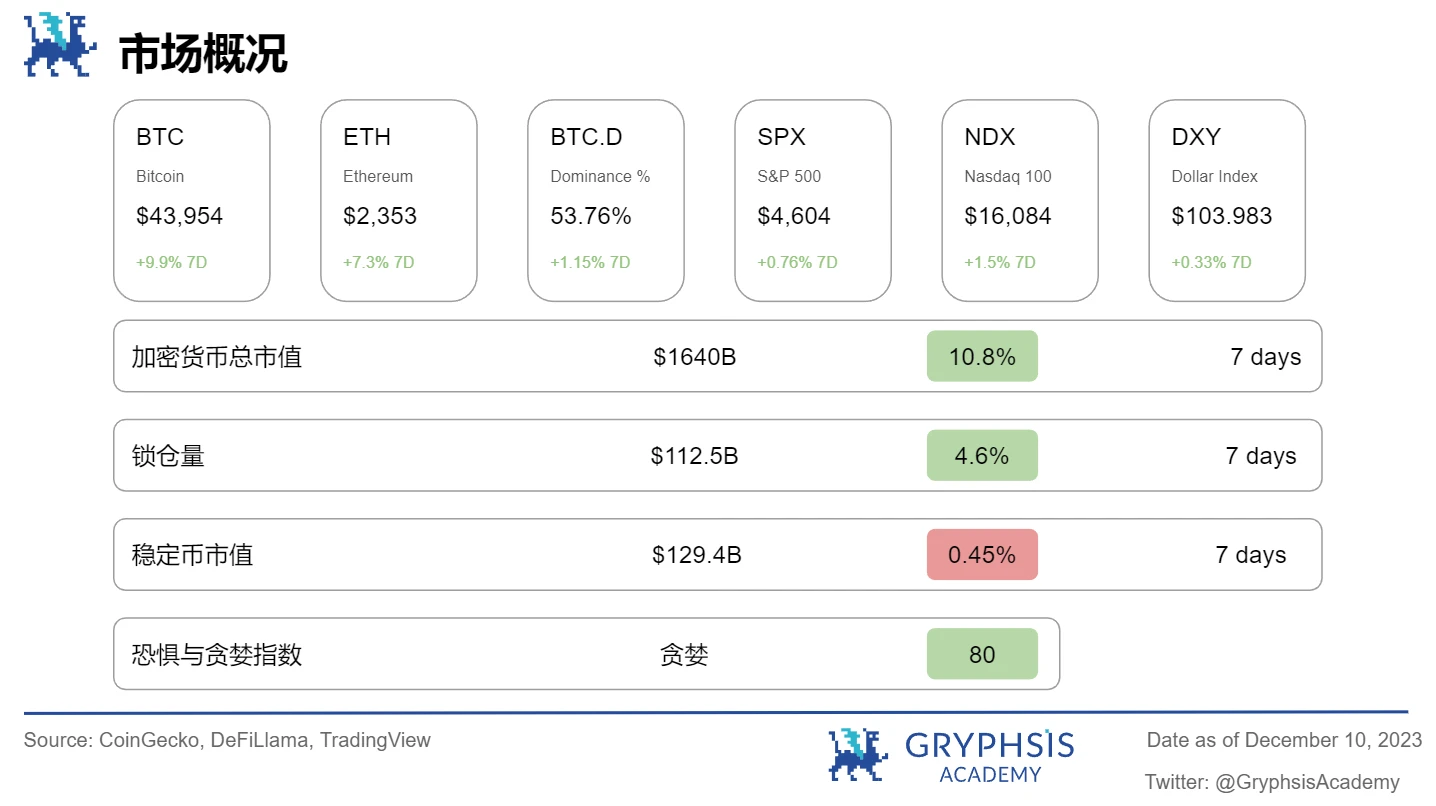Click the Gryphsis Academy logo in the footer
The image size is (1436, 806).
950,756
